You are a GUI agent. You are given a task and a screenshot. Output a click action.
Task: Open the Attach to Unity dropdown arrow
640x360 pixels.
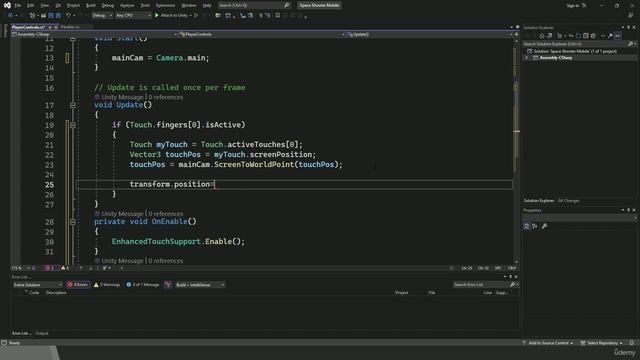coord(191,16)
